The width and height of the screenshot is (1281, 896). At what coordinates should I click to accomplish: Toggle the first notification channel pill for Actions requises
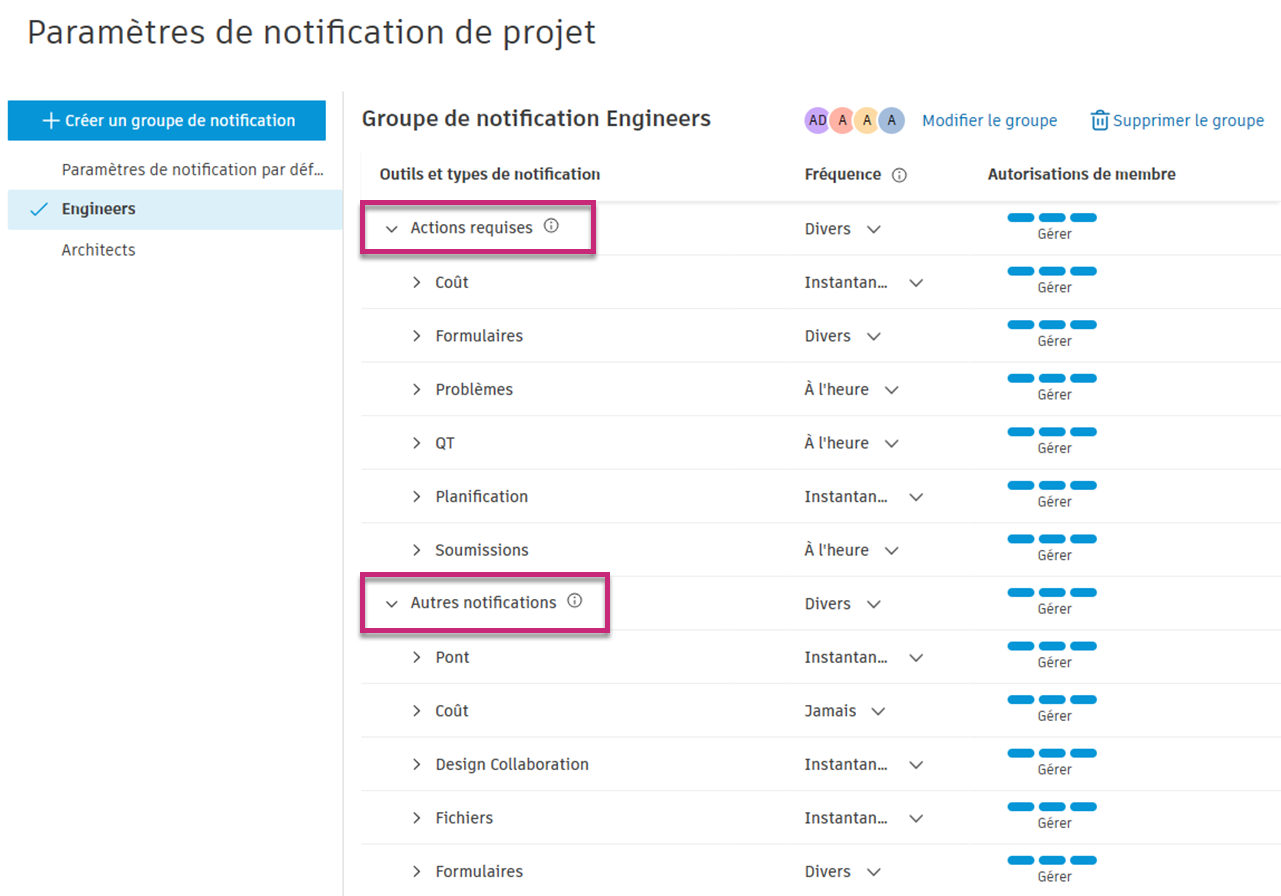coord(1020,216)
